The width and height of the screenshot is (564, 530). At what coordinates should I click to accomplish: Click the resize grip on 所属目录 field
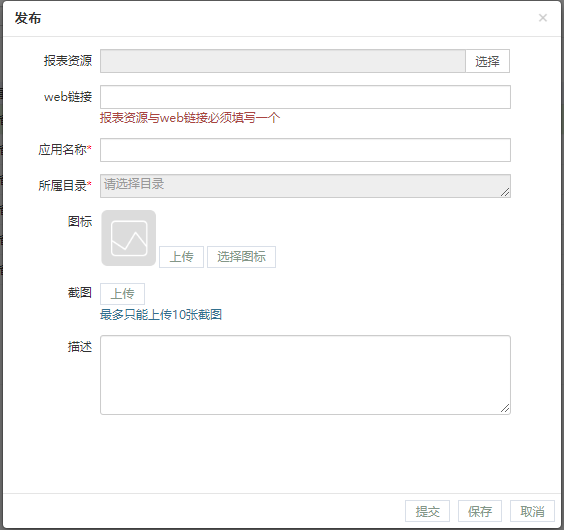(505, 192)
